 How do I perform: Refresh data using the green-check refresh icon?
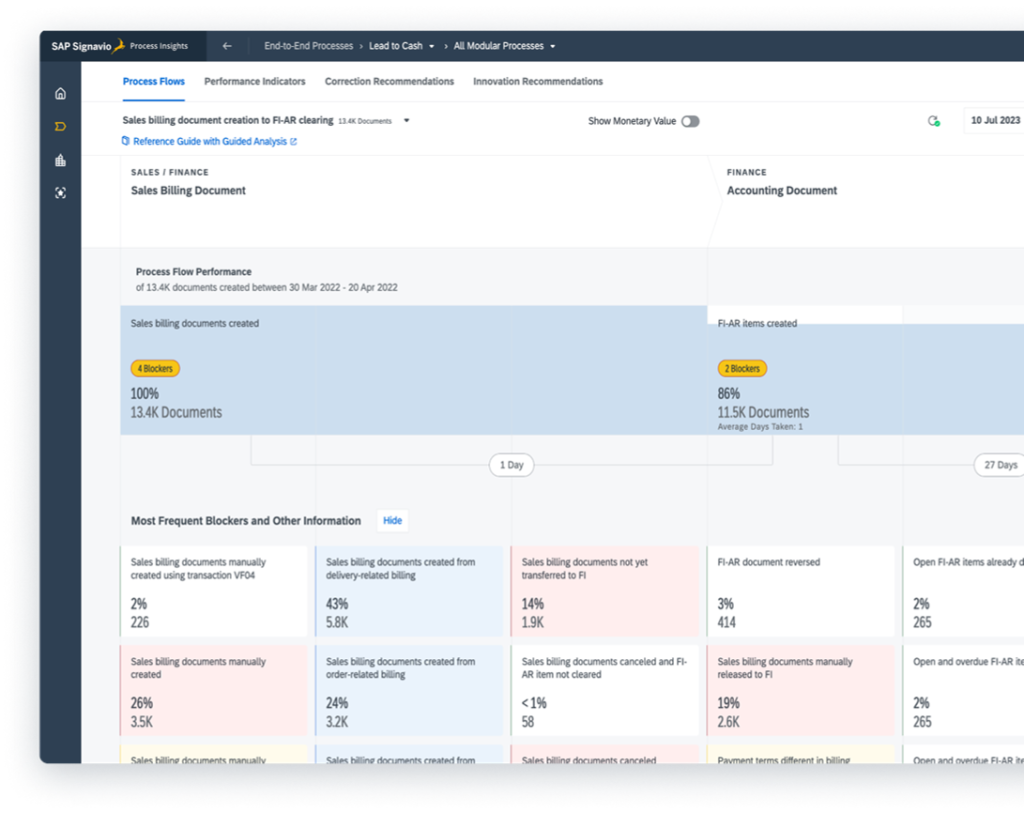click(x=933, y=119)
